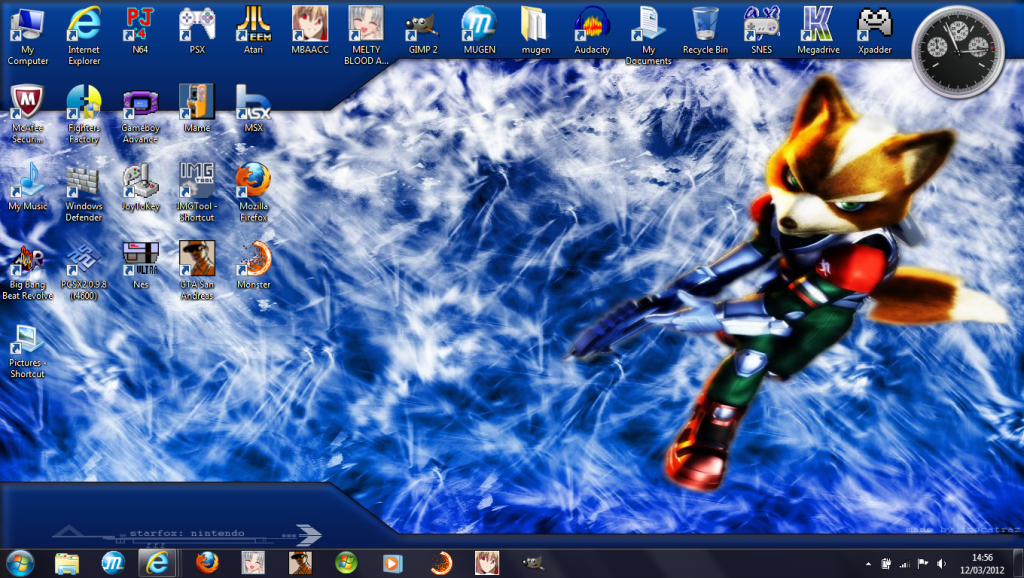Click the volume speaker tray icon
This screenshot has width=1024, height=578.
pos(941,564)
